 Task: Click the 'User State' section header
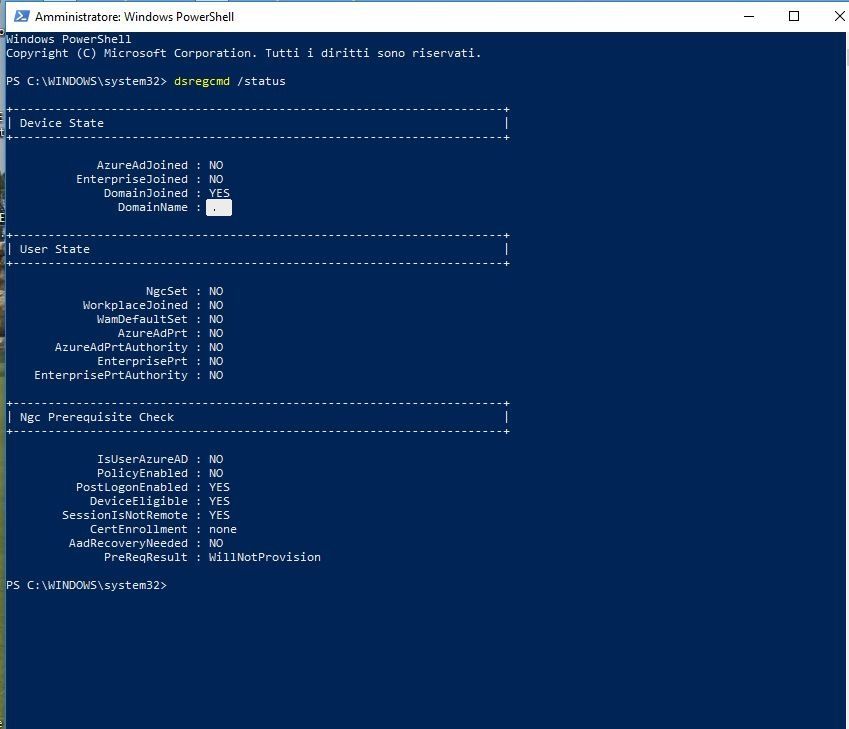pyautogui.click(x=55, y=249)
